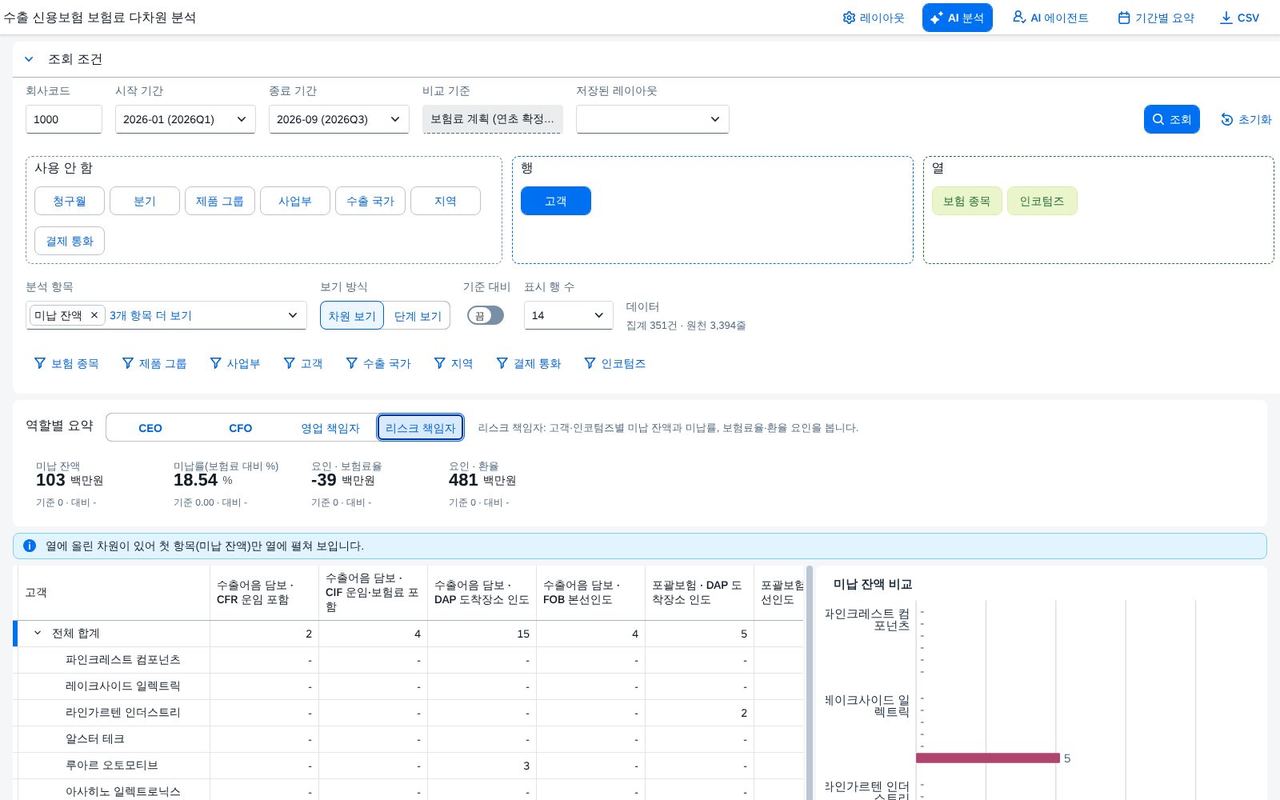This screenshot has height=800, width=1280.
Task: Expand the 분석 항목 multi-select dropdown
Action: tap(293, 315)
